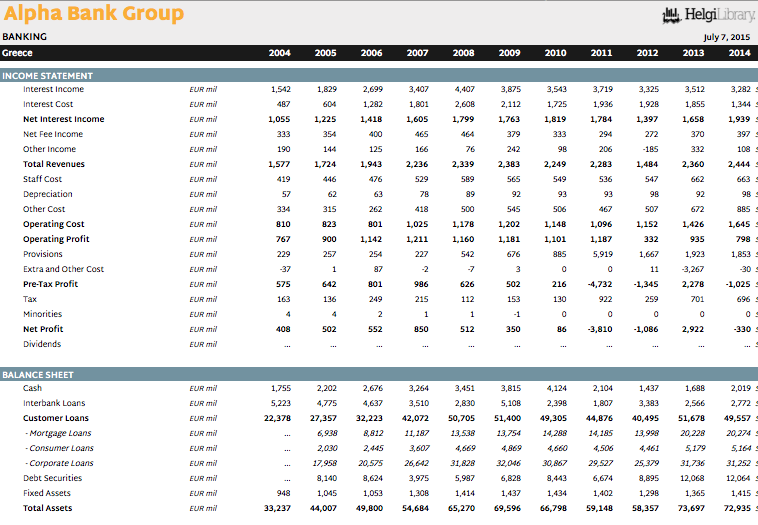Select Corporate Loans 2009 value 32,046
This screenshot has width=758, height=525.
pyautogui.click(x=509, y=463)
